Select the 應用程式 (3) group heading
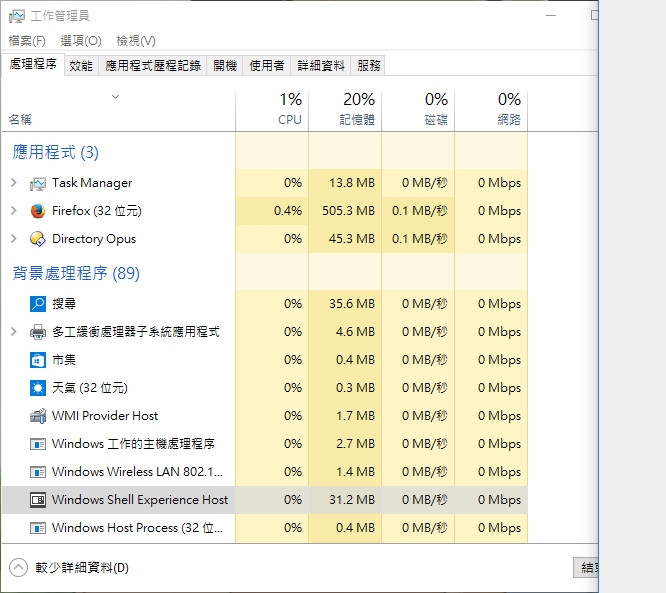666x593 pixels. point(56,152)
